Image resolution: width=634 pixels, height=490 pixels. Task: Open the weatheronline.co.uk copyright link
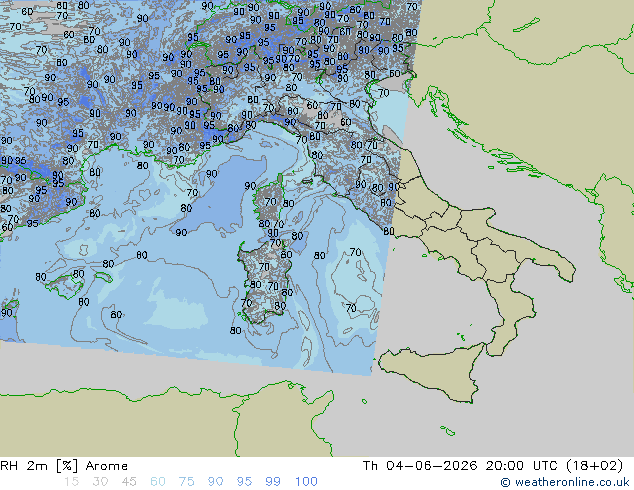(x=565, y=482)
